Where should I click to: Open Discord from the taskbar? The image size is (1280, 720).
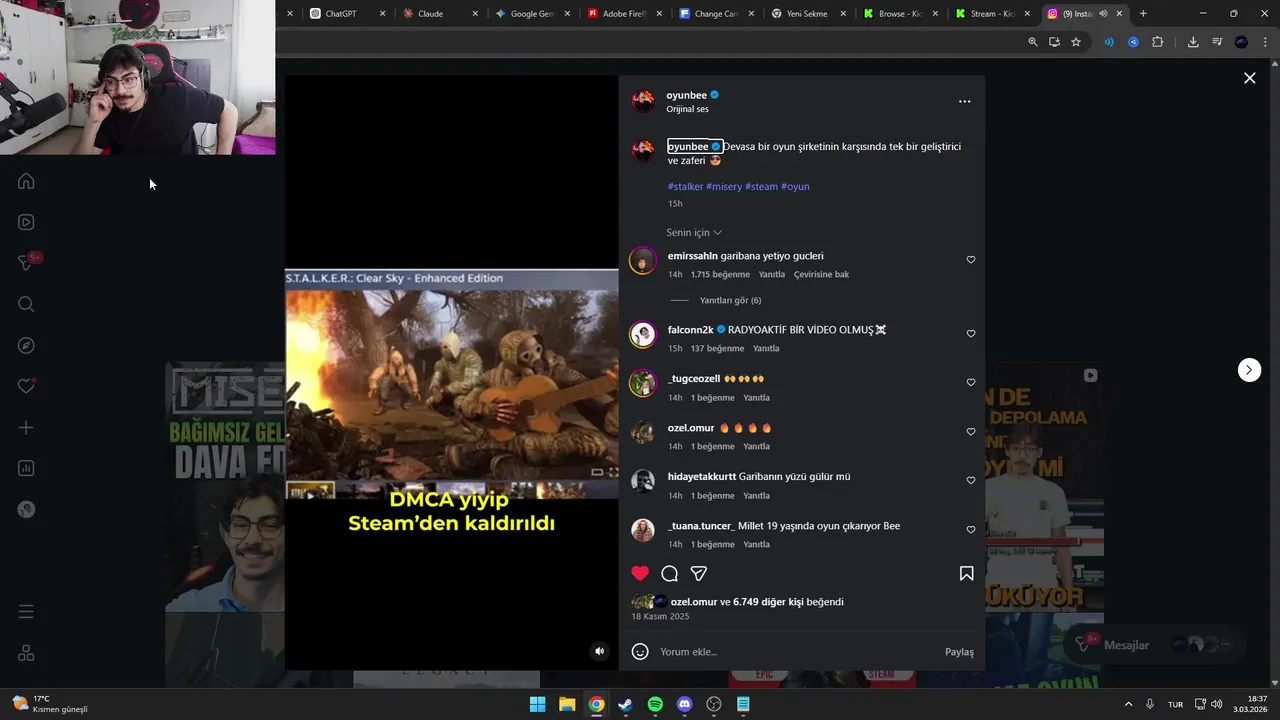click(x=684, y=704)
